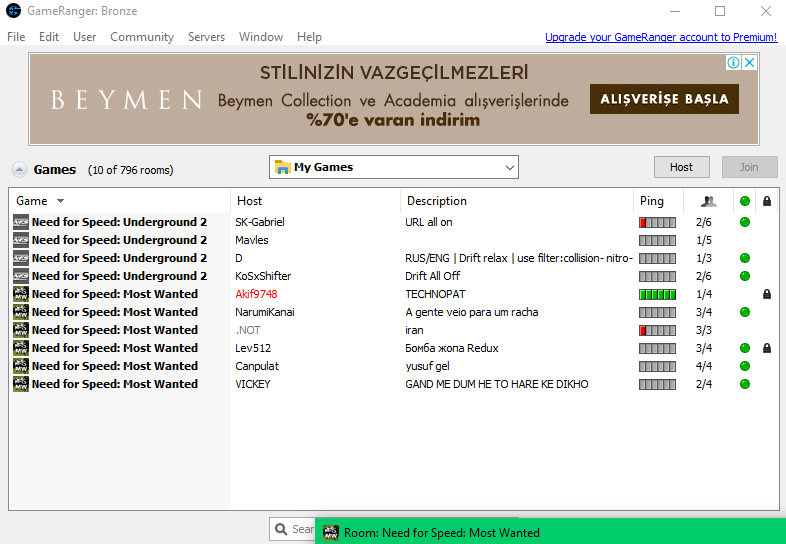786x544 pixels.
Task: Click the game icon in SK-Gabriel's row
Action: pyautogui.click(x=21, y=222)
